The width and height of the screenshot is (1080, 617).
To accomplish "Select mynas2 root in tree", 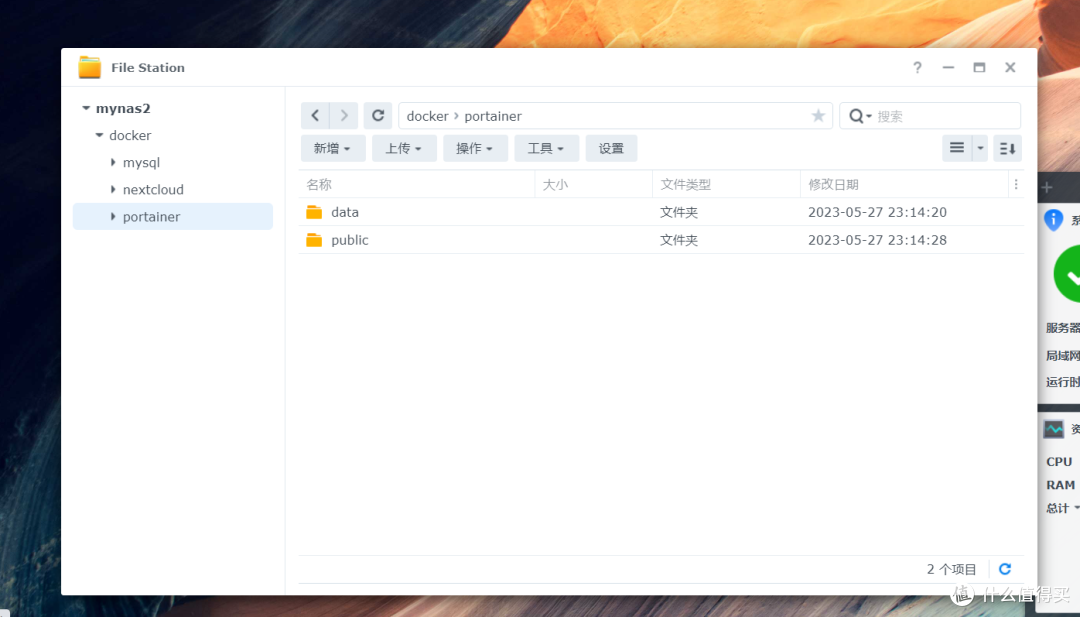I will [x=123, y=108].
